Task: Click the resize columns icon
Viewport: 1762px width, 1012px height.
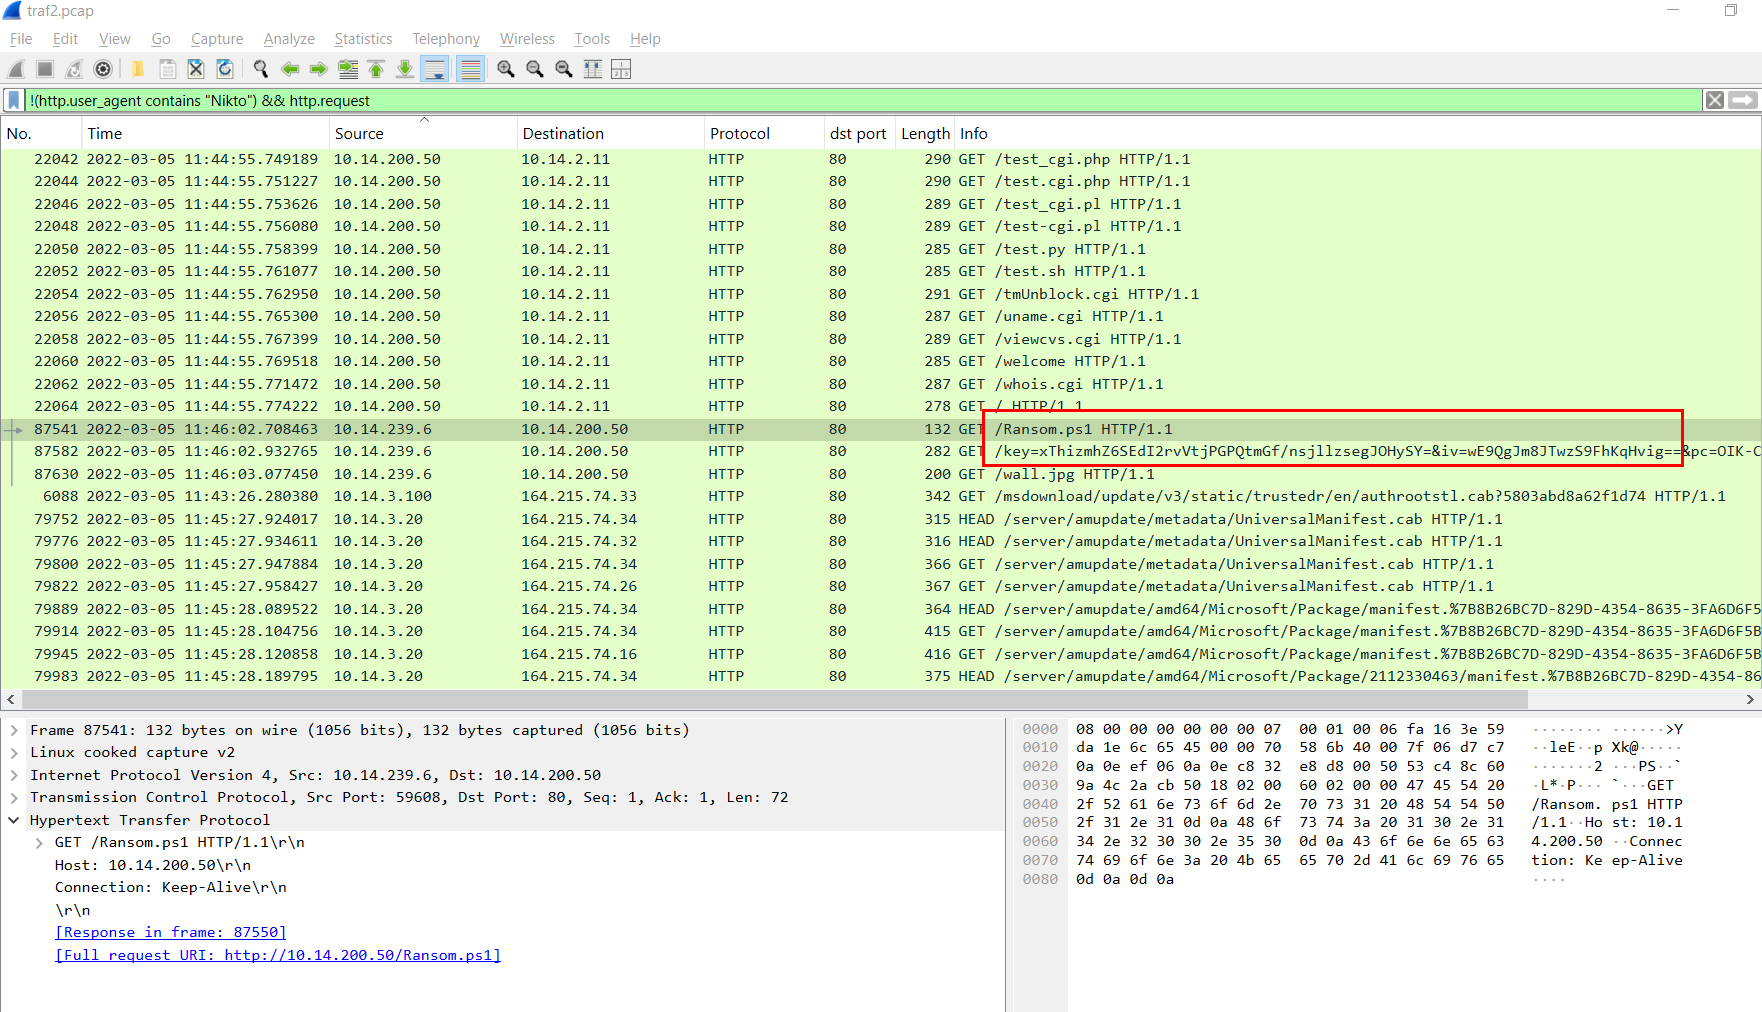Action: coord(592,69)
